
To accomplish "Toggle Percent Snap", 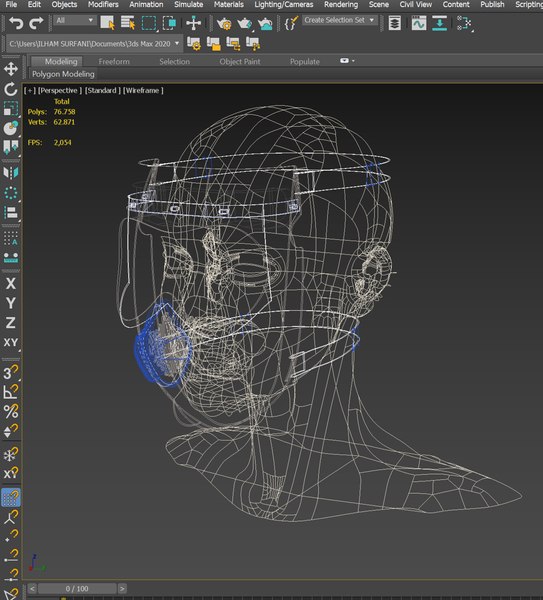I will (x=11, y=411).
